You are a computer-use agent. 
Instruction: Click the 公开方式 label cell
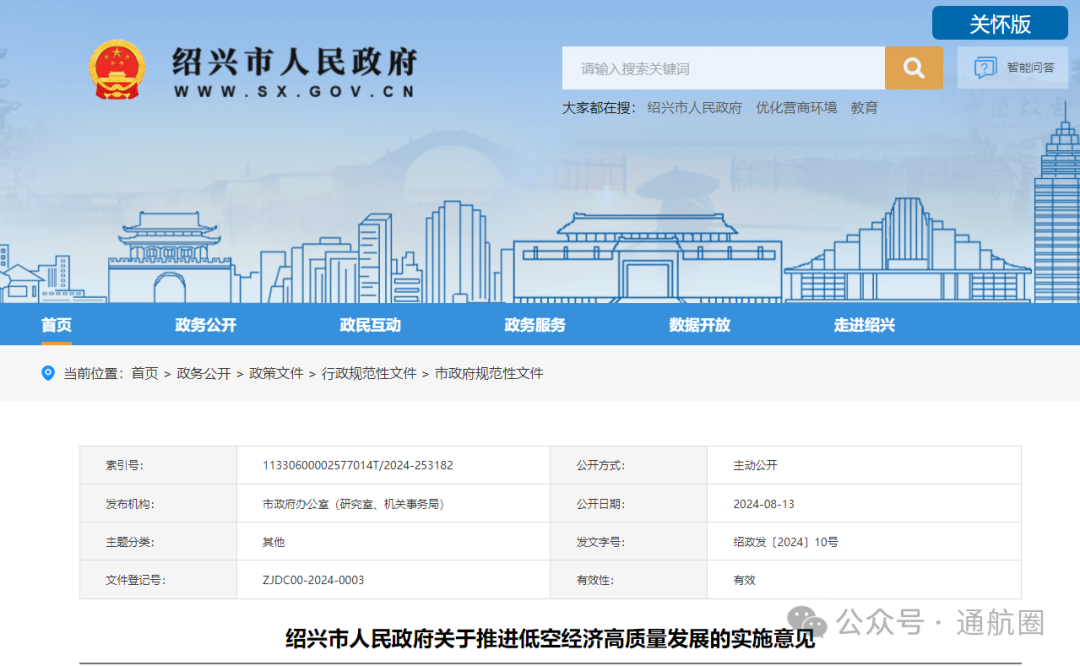click(629, 466)
